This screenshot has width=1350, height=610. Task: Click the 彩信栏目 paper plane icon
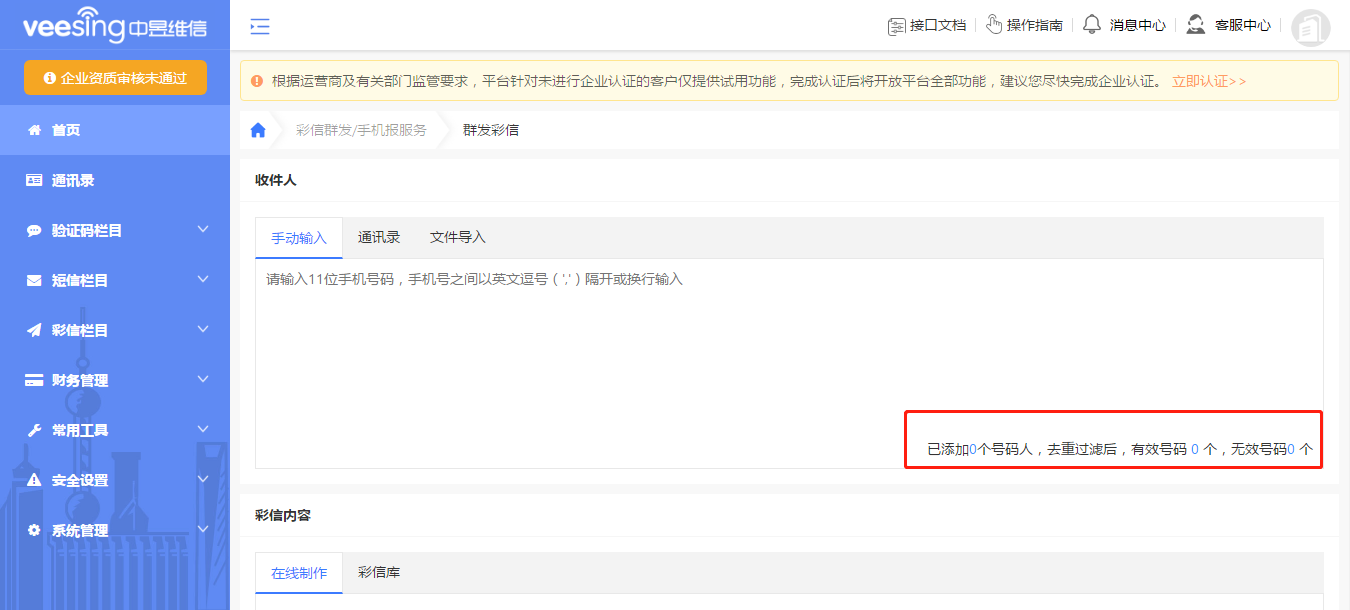[34, 330]
